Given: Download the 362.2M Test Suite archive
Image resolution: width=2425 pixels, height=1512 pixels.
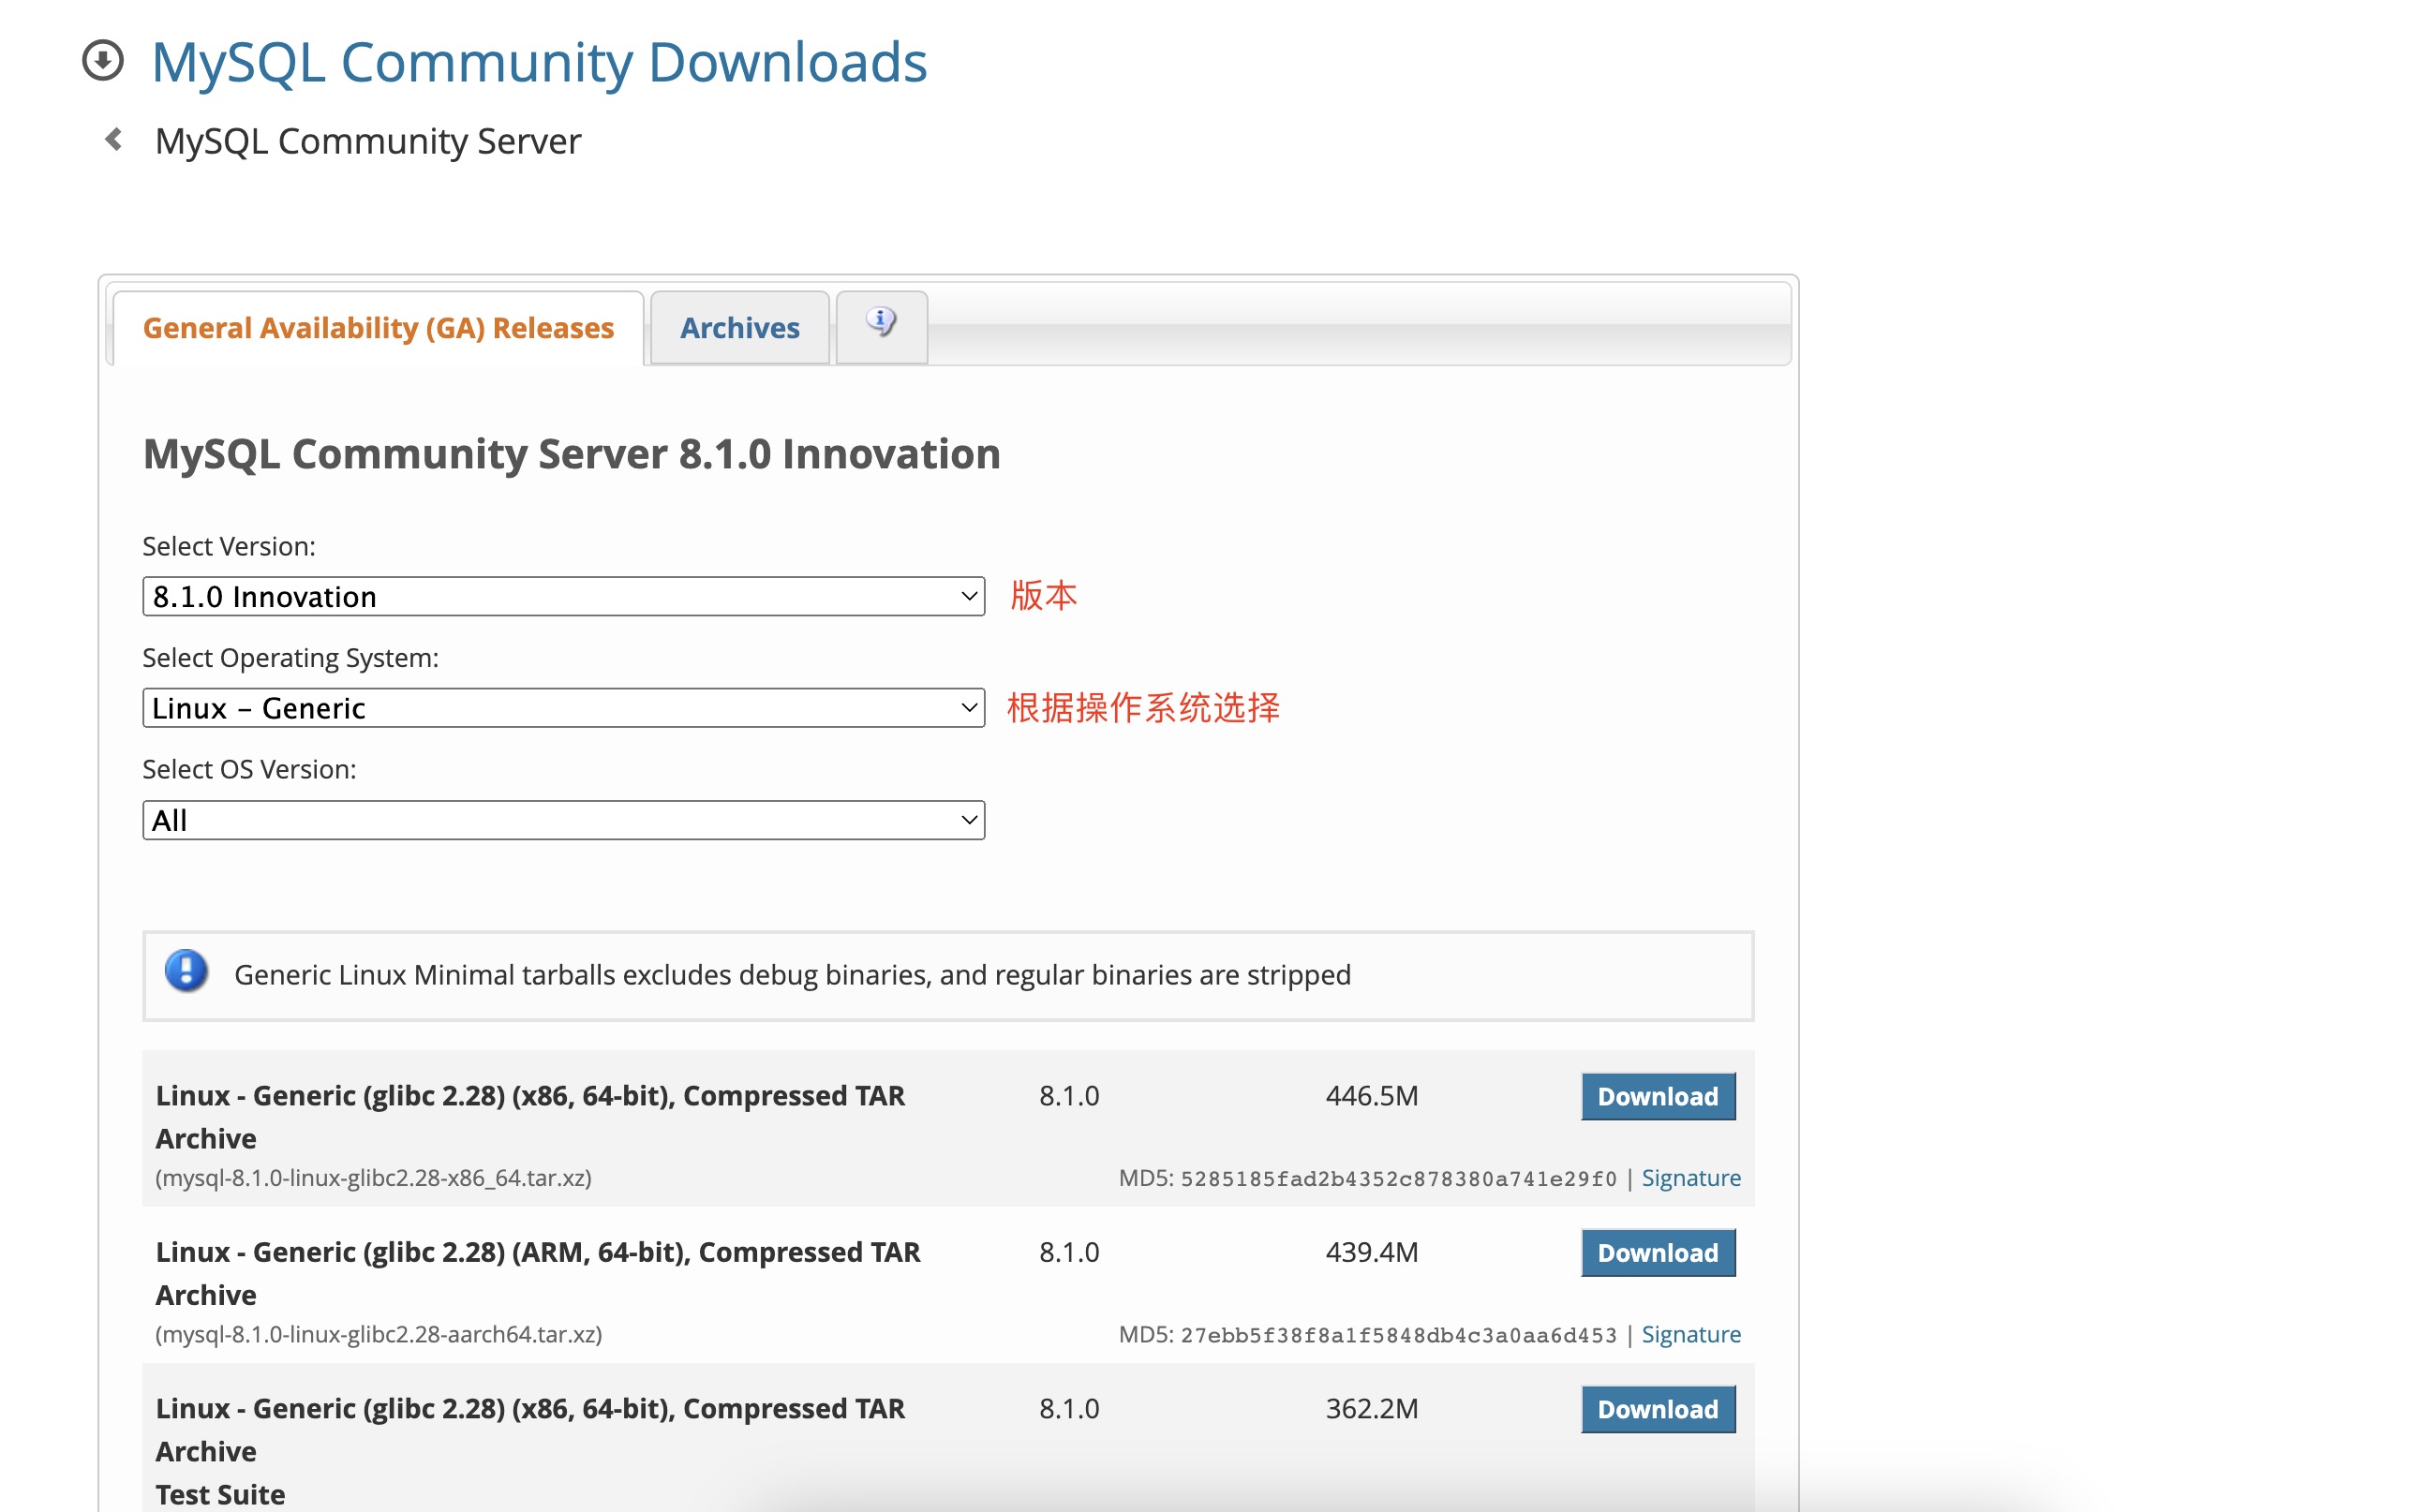Looking at the screenshot, I should tap(1657, 1408).
